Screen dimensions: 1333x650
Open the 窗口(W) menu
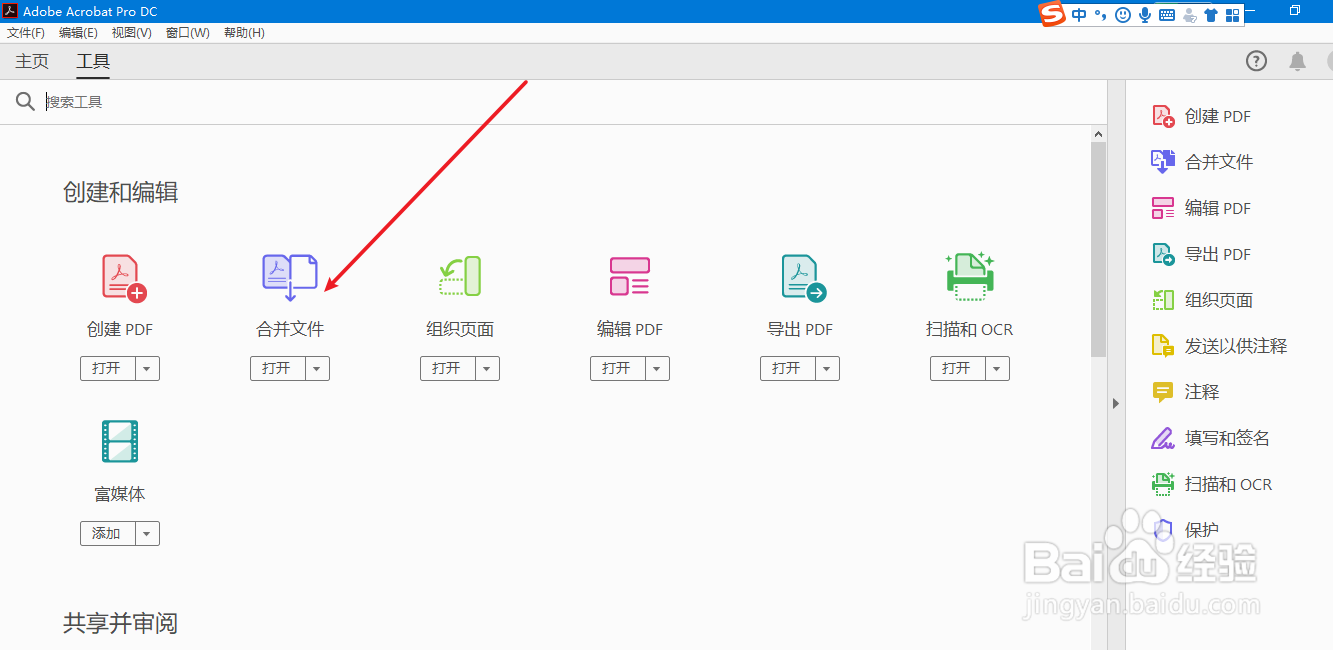coord(188,33)
